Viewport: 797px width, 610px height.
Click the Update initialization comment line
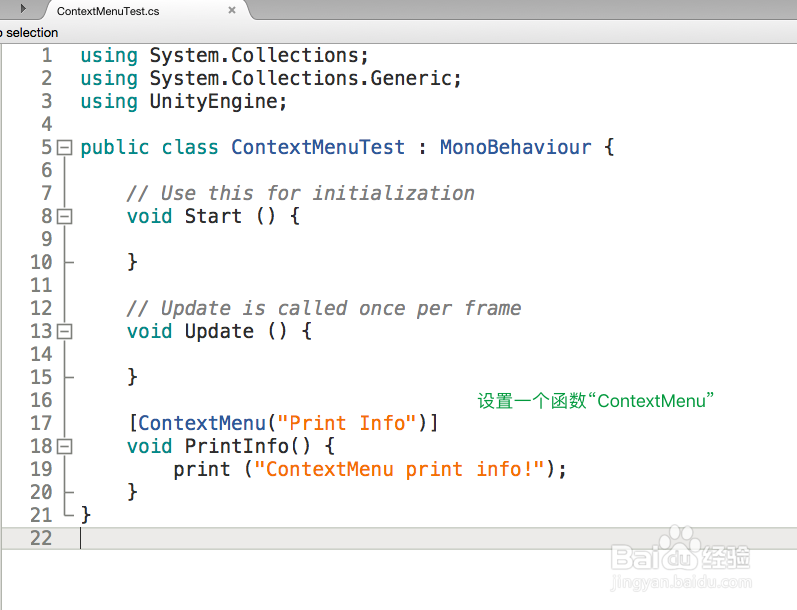(324, 309)
